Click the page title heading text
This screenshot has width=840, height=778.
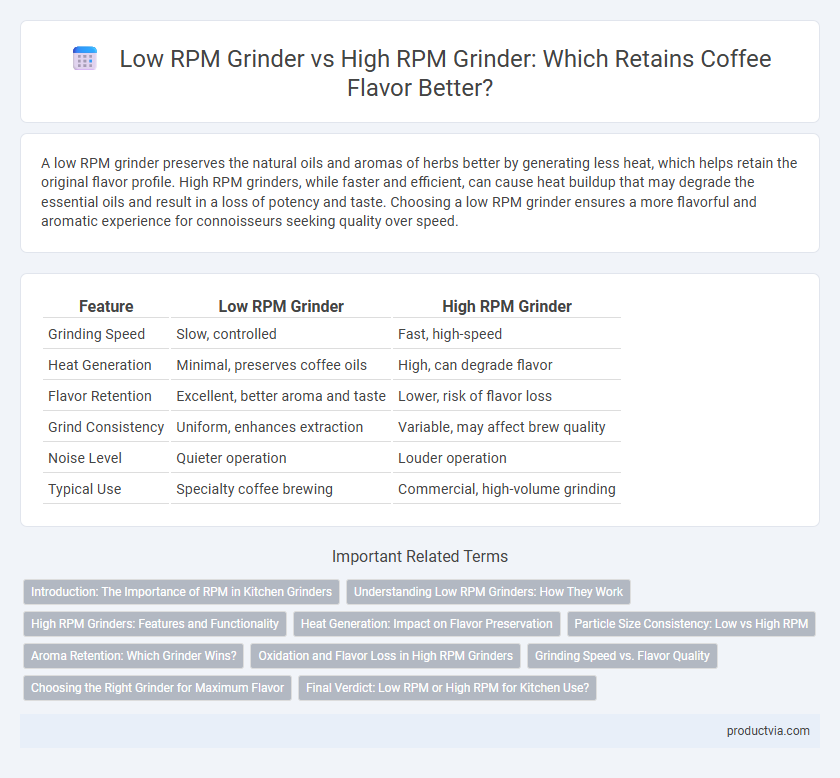(x=445, y=73)
